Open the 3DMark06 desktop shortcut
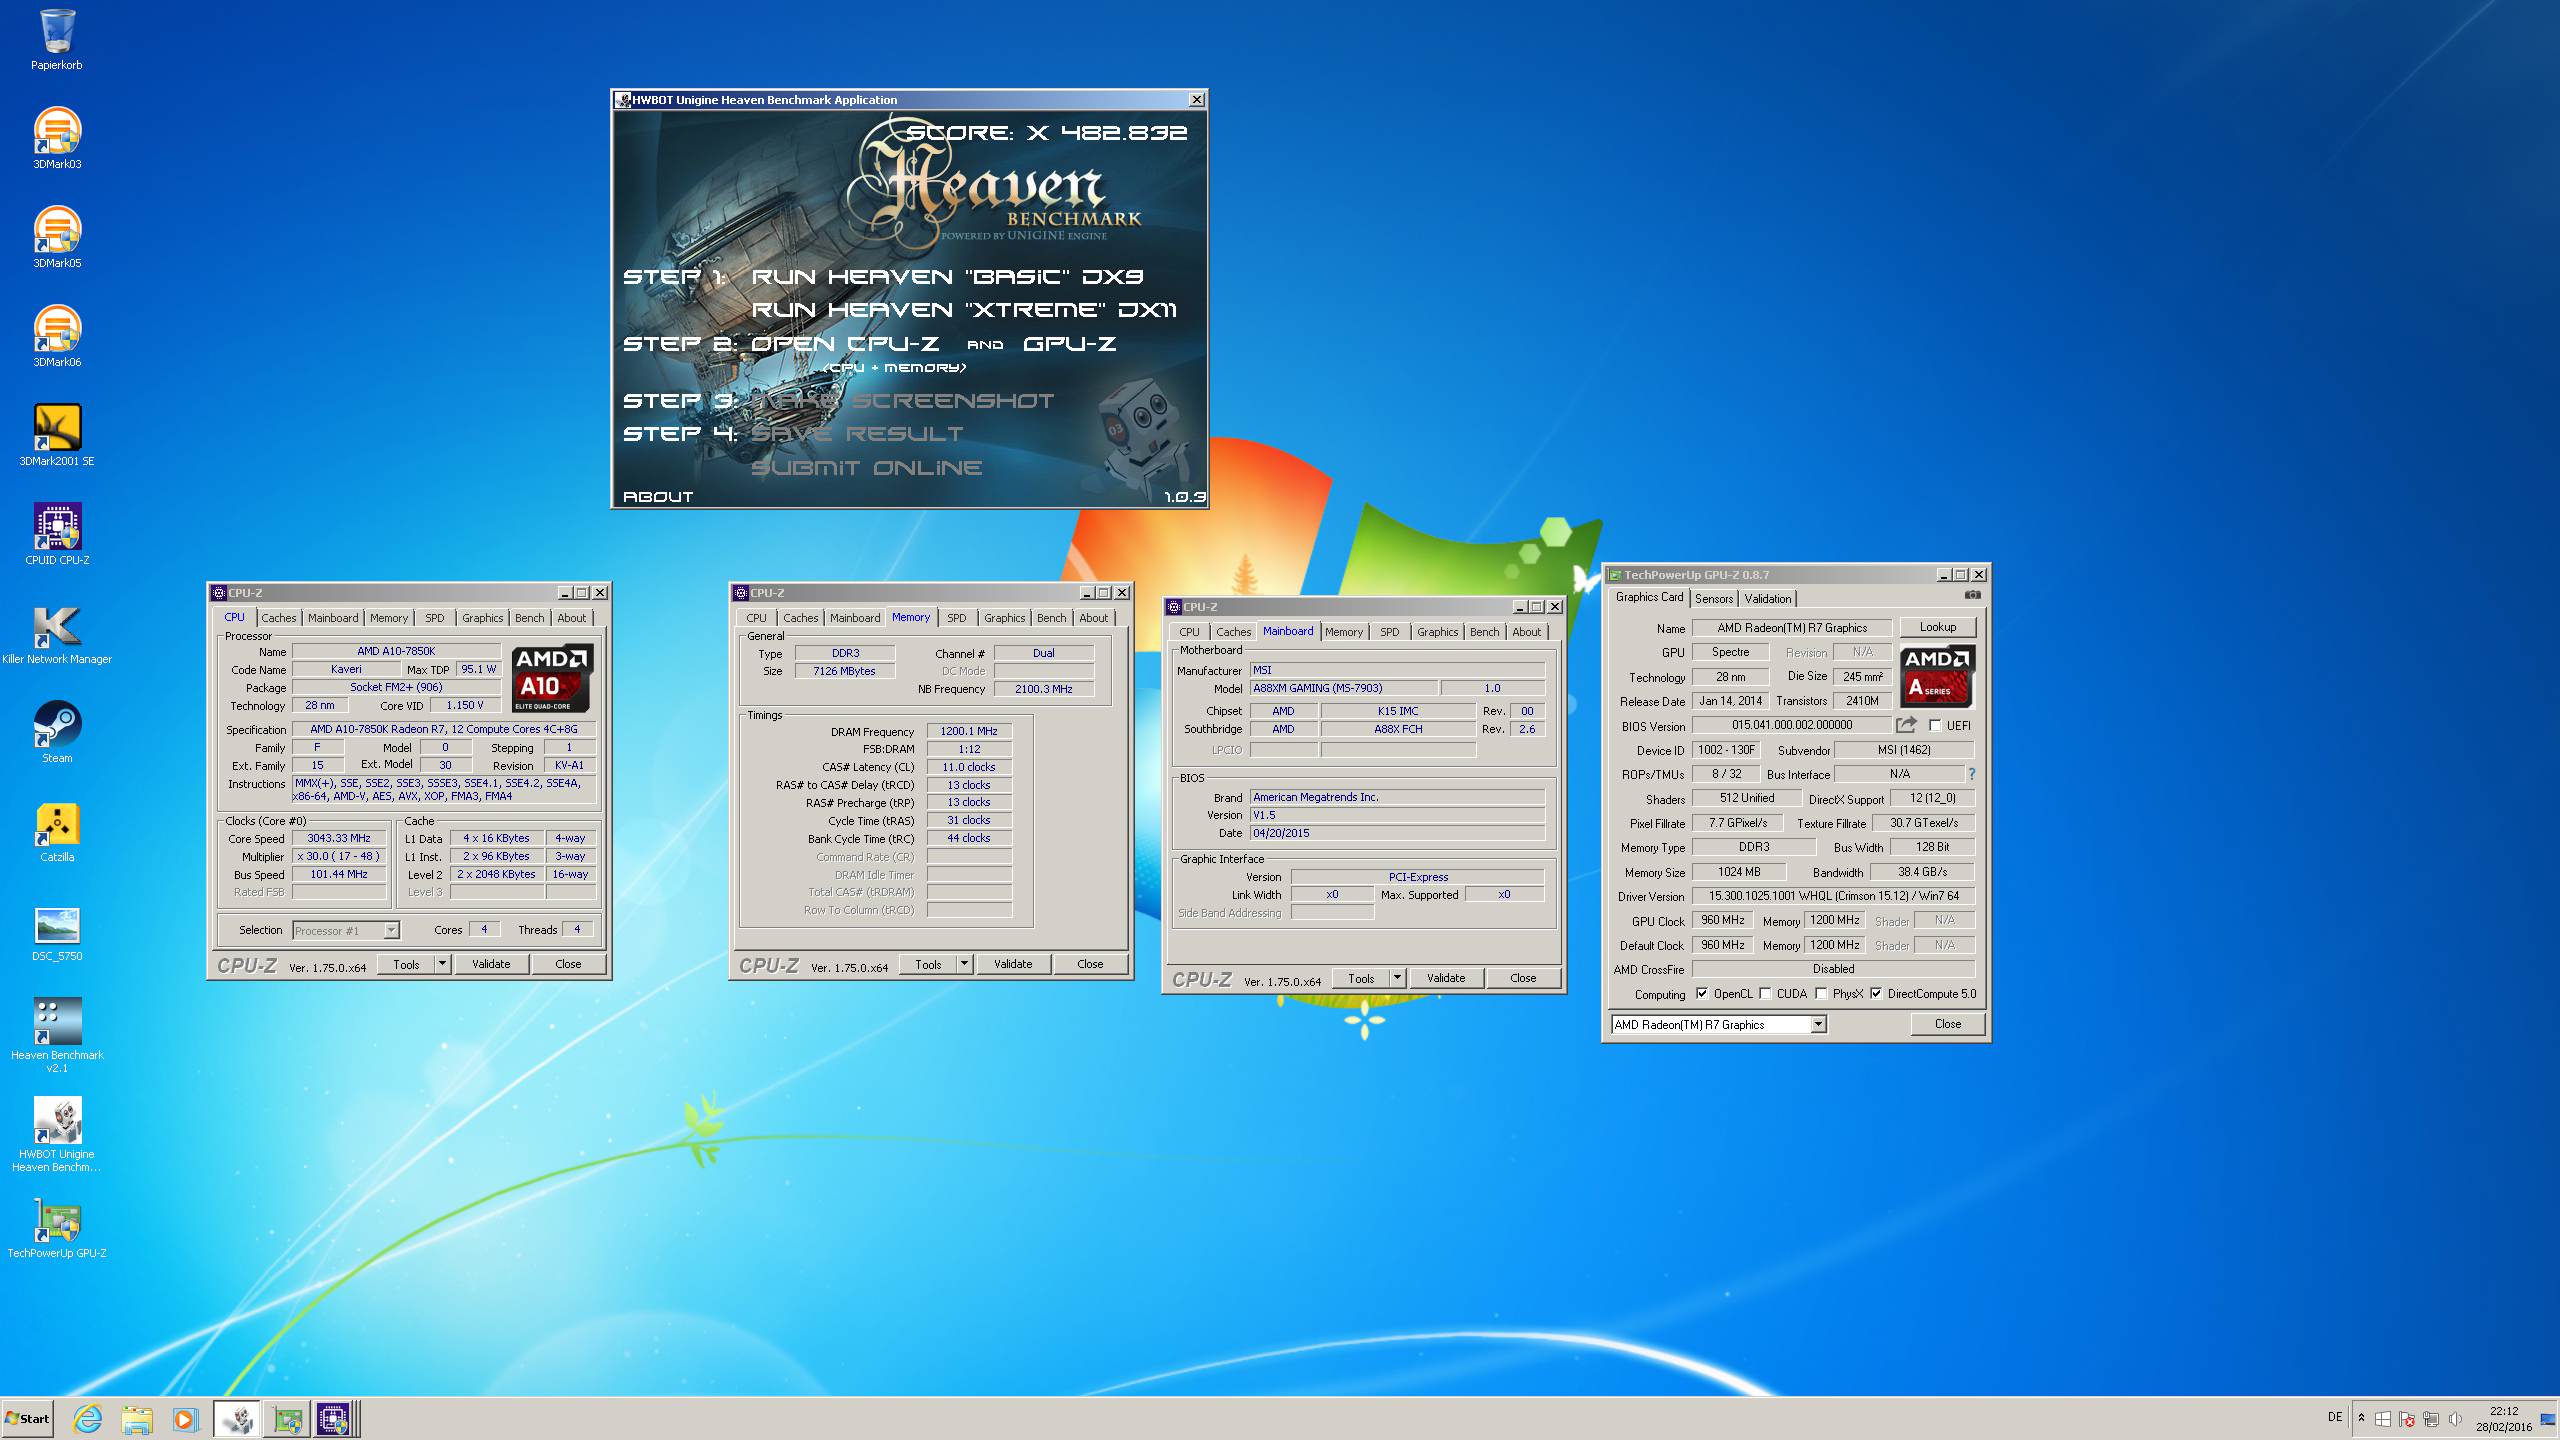 pyautogui.click(x=57, y=336)
